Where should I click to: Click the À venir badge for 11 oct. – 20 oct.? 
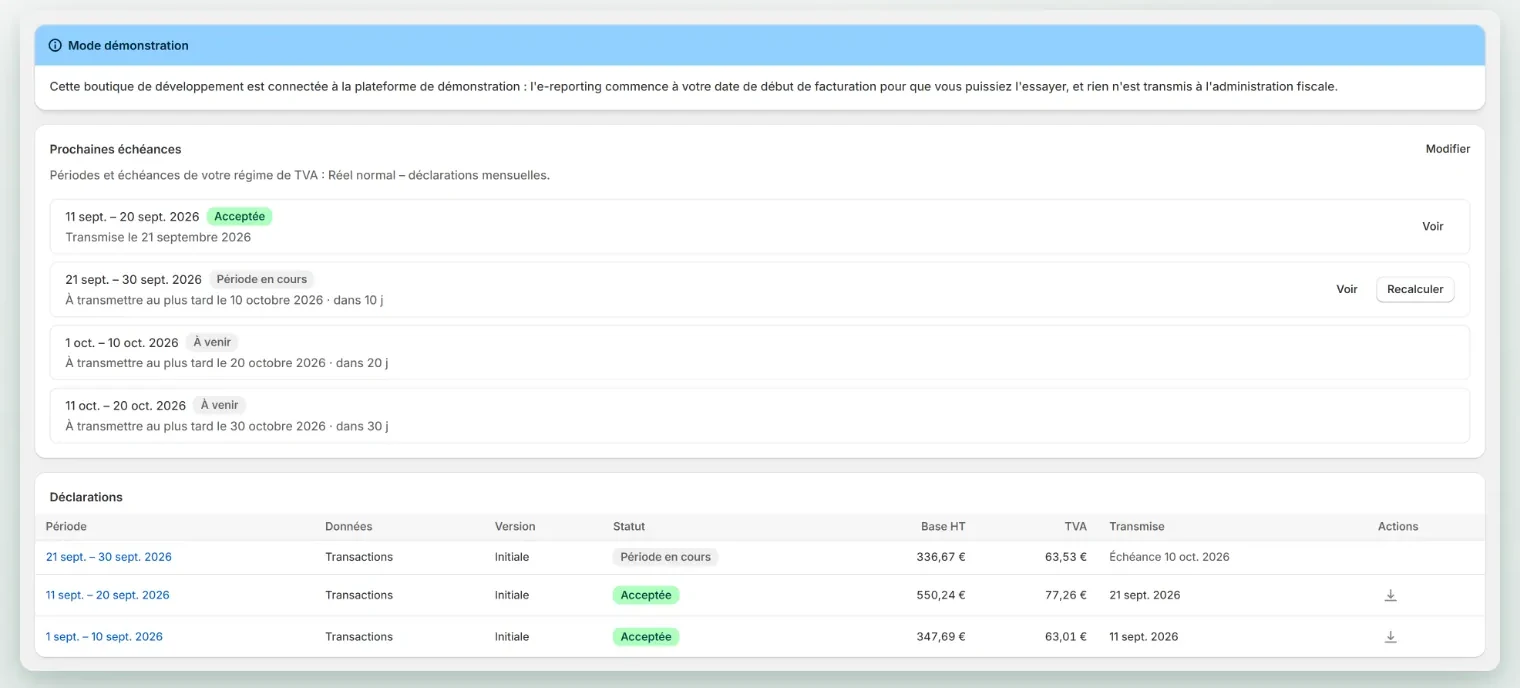[x=219, y=405]
